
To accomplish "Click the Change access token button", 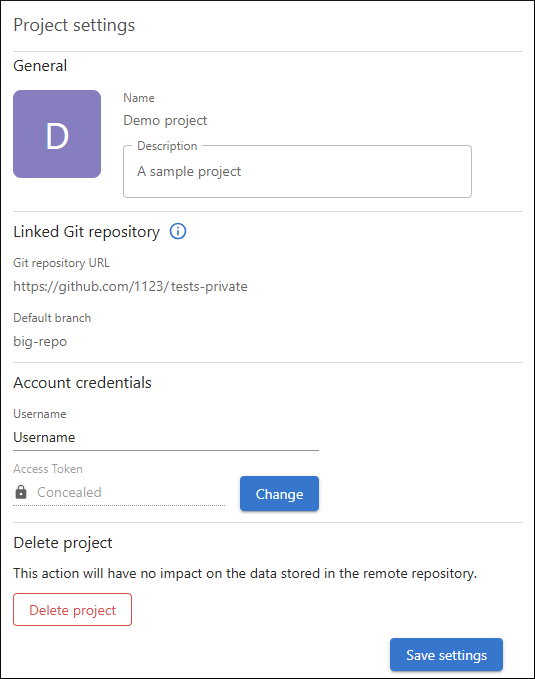I will pos(279,494).
